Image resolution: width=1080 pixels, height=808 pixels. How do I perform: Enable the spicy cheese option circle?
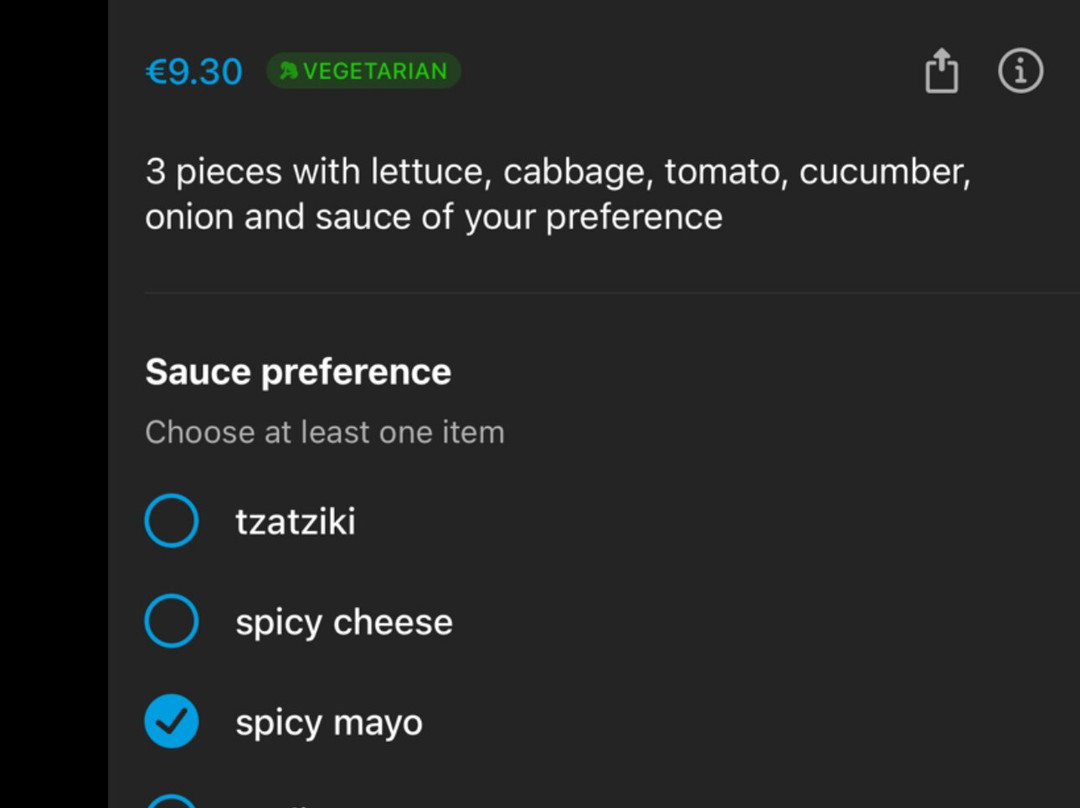coord(172,621)
